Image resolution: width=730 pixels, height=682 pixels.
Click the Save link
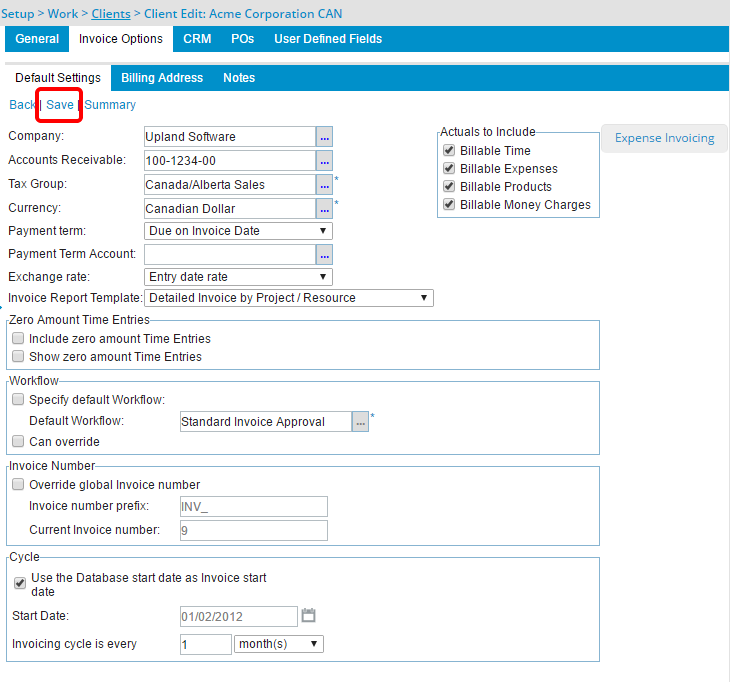pyautogui.click(x=60, y=105)
